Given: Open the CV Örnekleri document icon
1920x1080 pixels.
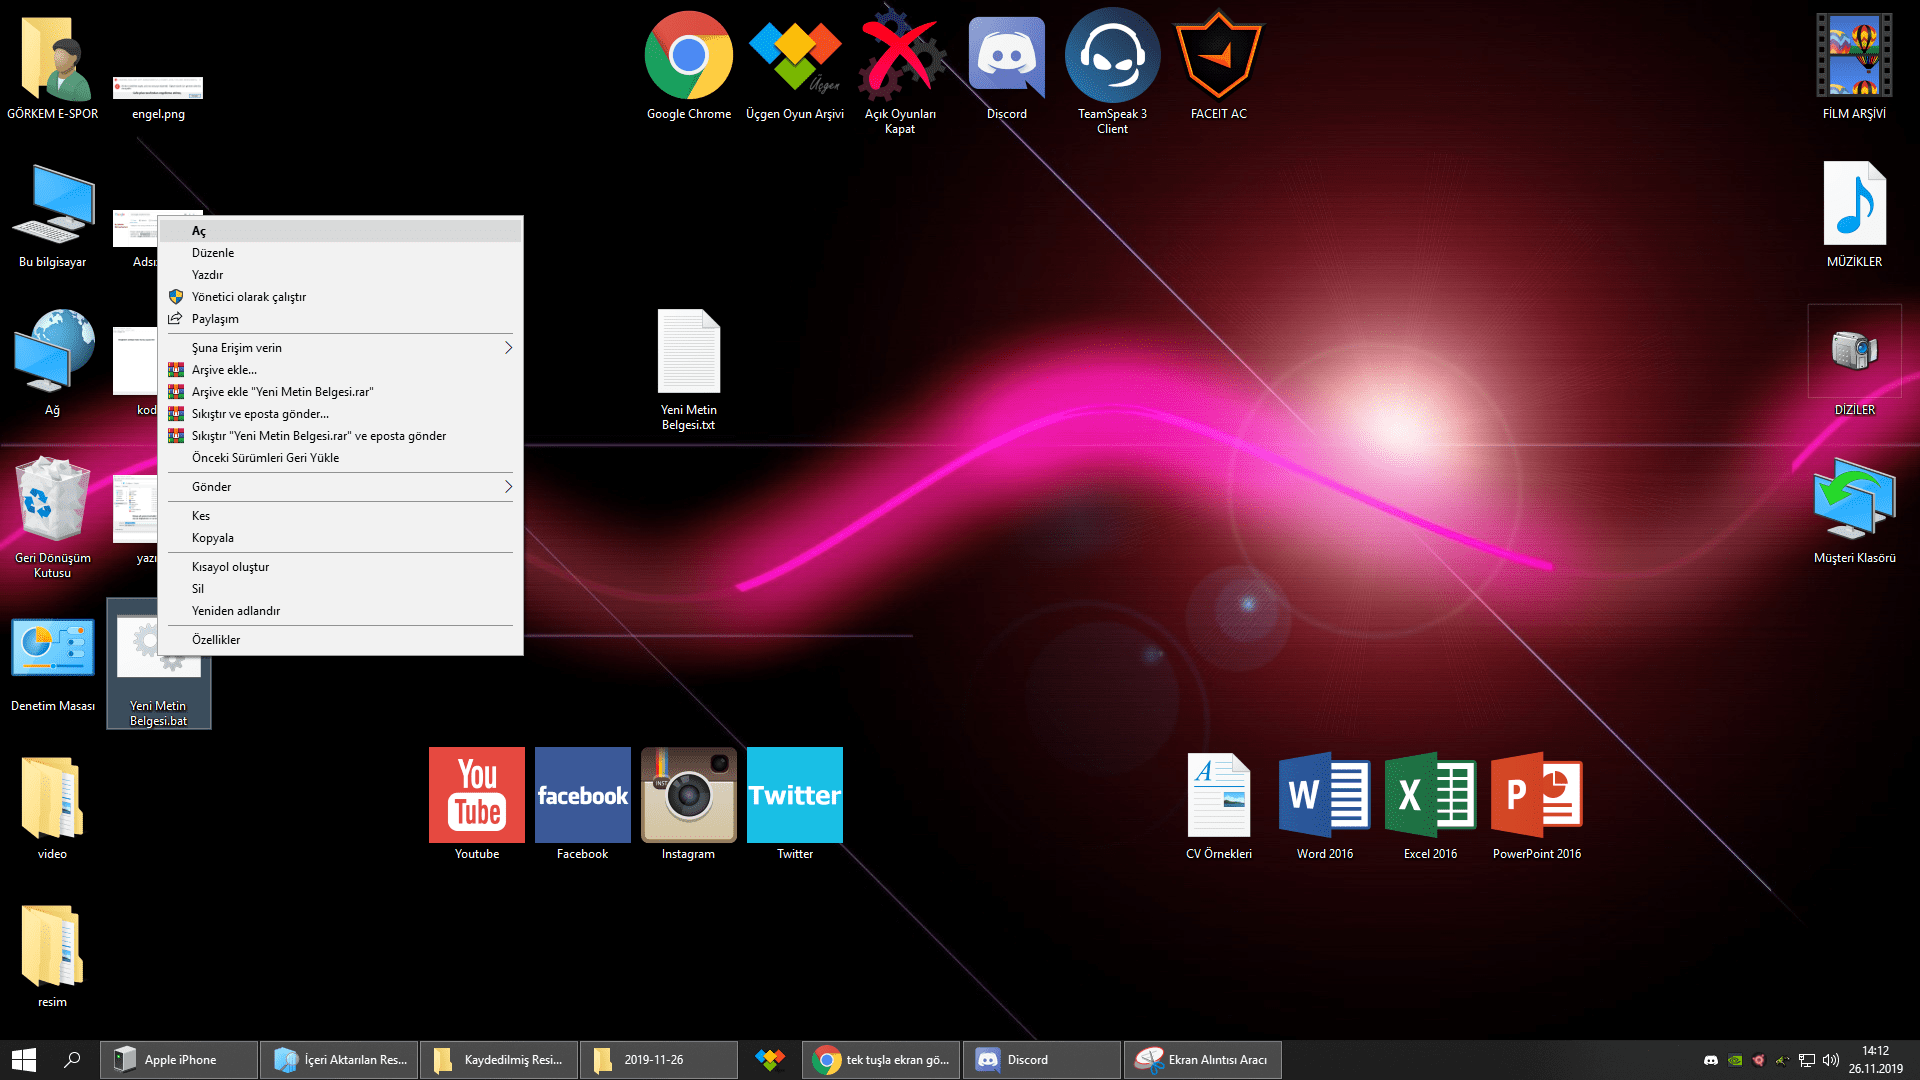Looking at the screenshot, I should 1218,806.
